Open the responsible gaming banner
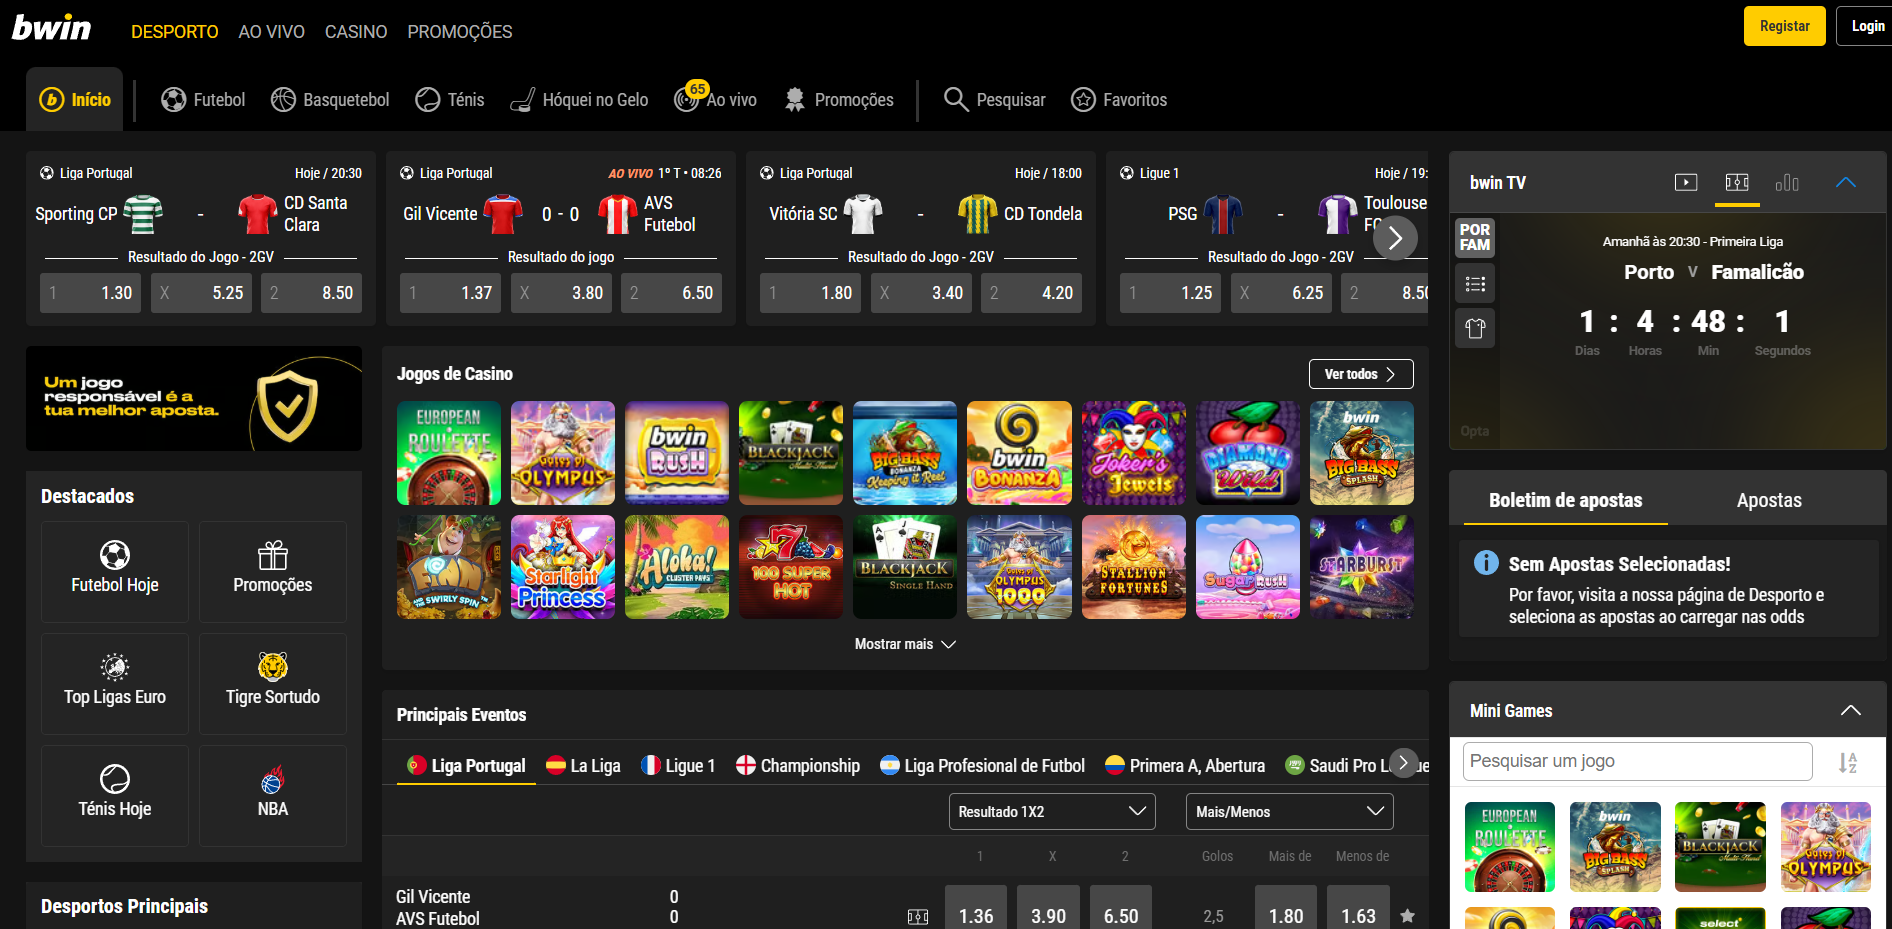This screenshot has height=929, width=1892. pos(194,398)
